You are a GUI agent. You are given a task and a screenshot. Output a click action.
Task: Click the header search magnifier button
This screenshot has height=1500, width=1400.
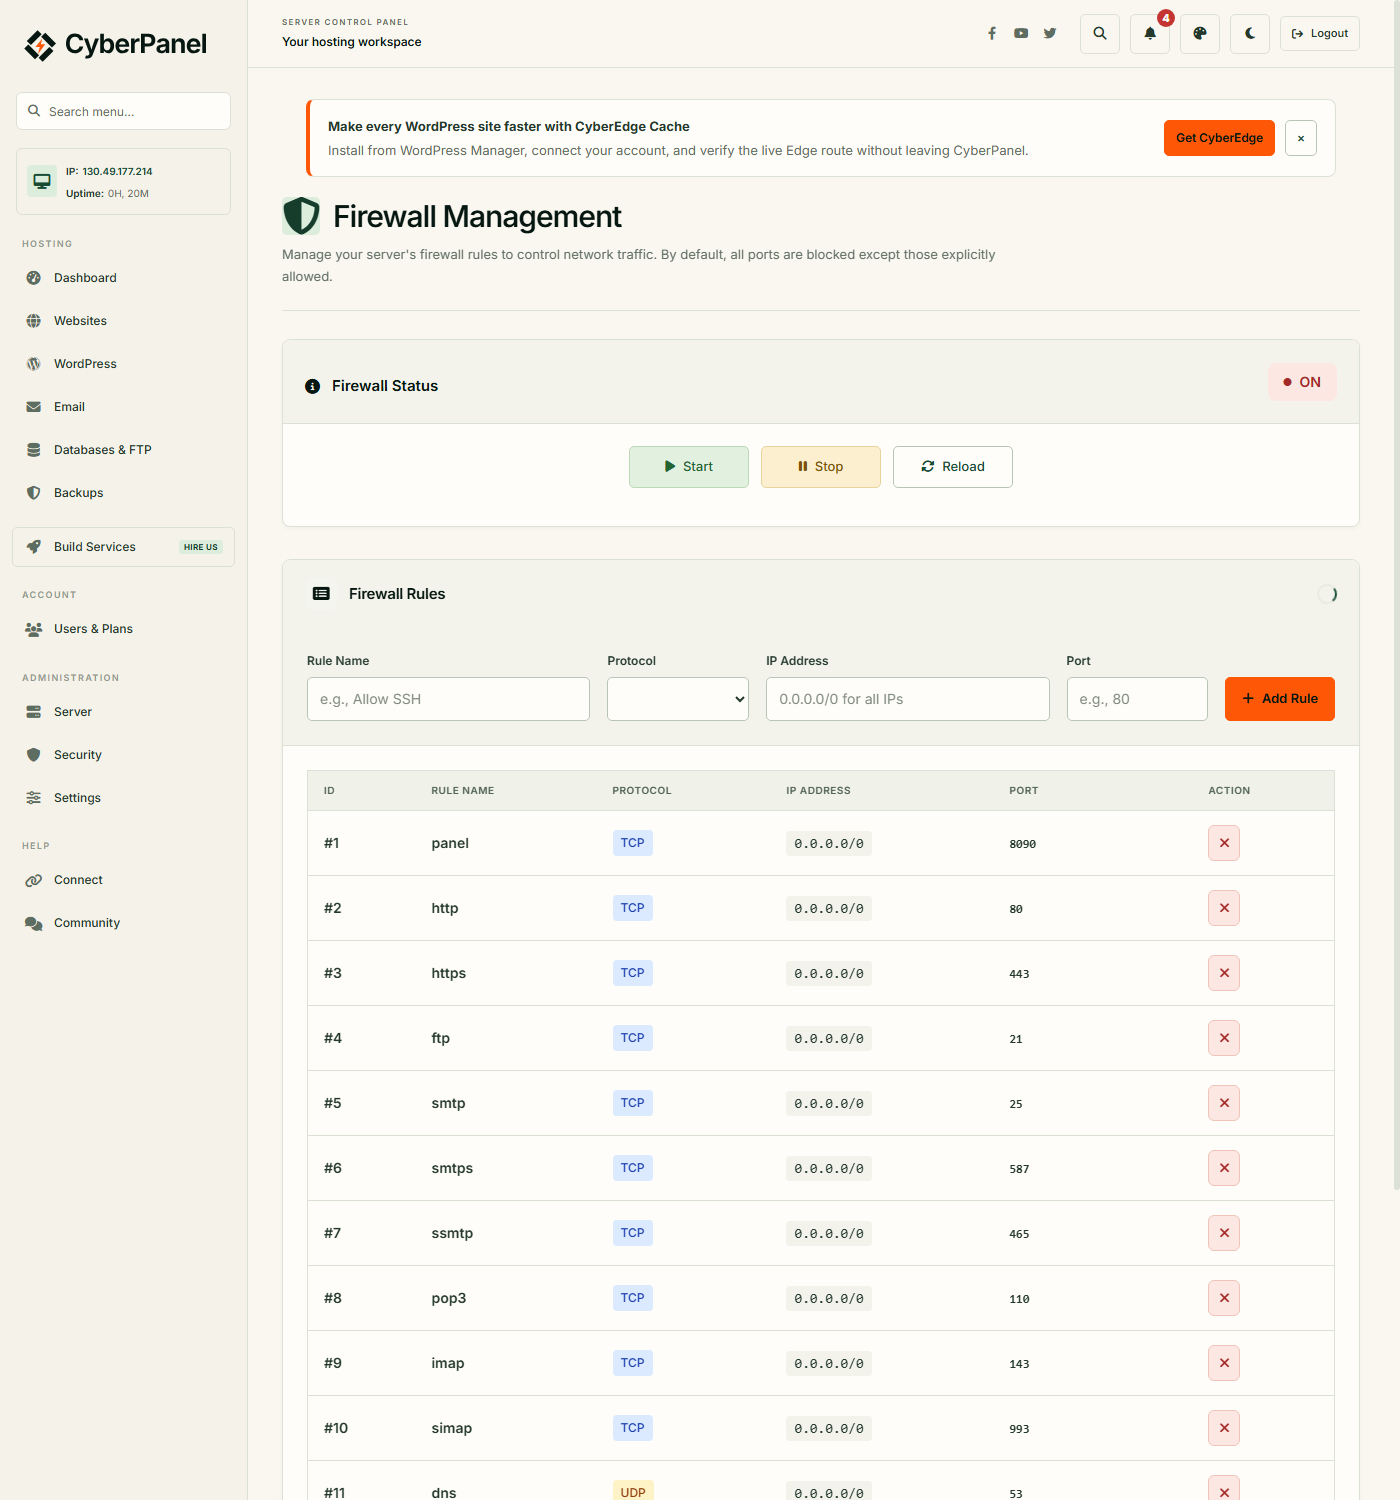pos(1100,33)
